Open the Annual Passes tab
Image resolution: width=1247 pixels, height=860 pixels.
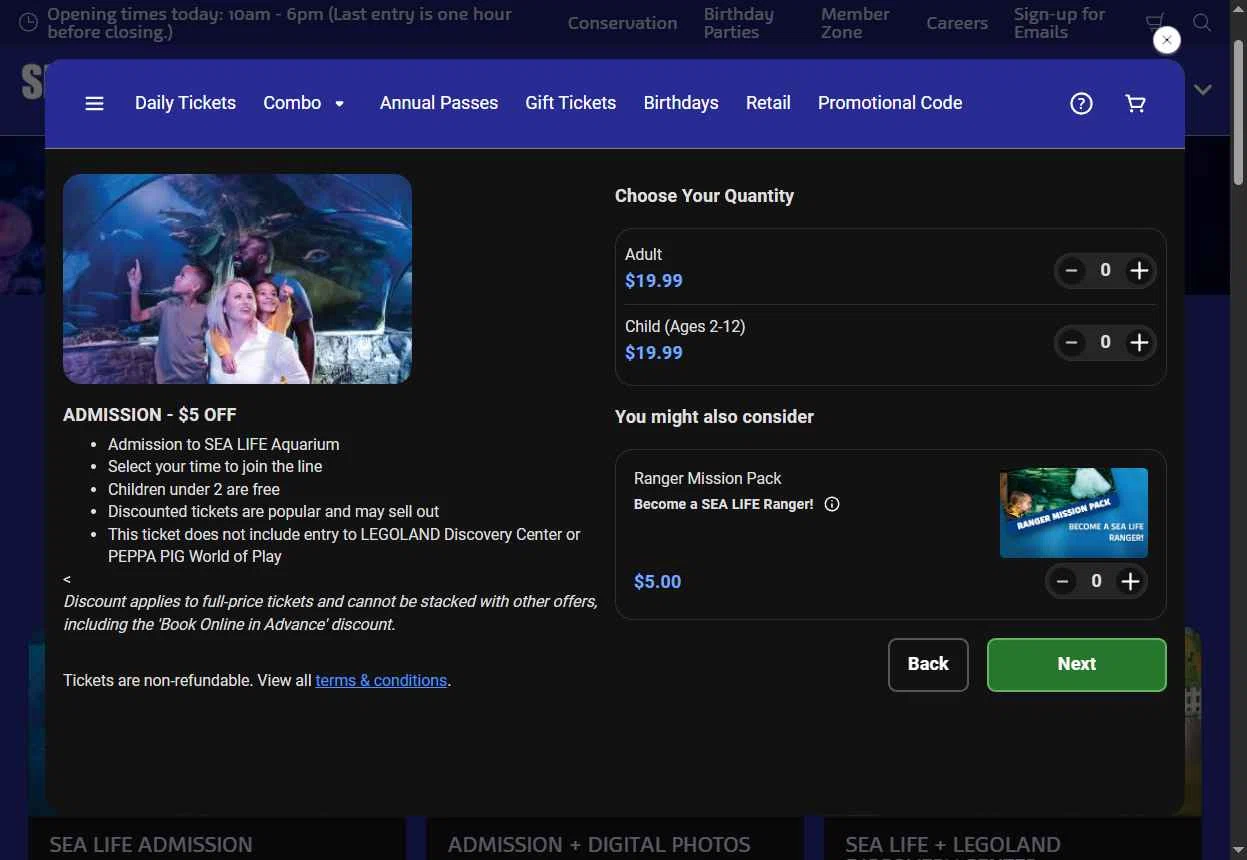439,103
